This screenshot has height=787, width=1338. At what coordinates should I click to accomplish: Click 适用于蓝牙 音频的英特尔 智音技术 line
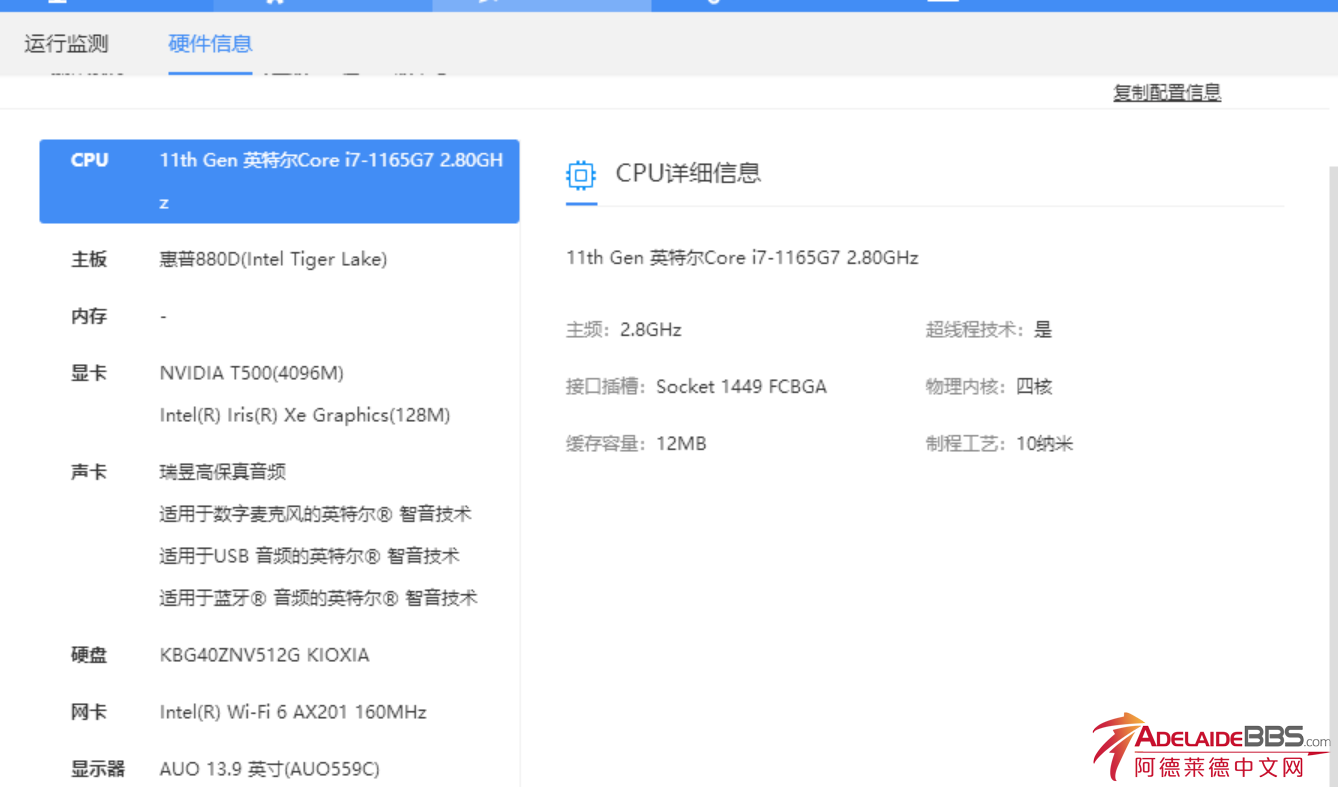318,598
